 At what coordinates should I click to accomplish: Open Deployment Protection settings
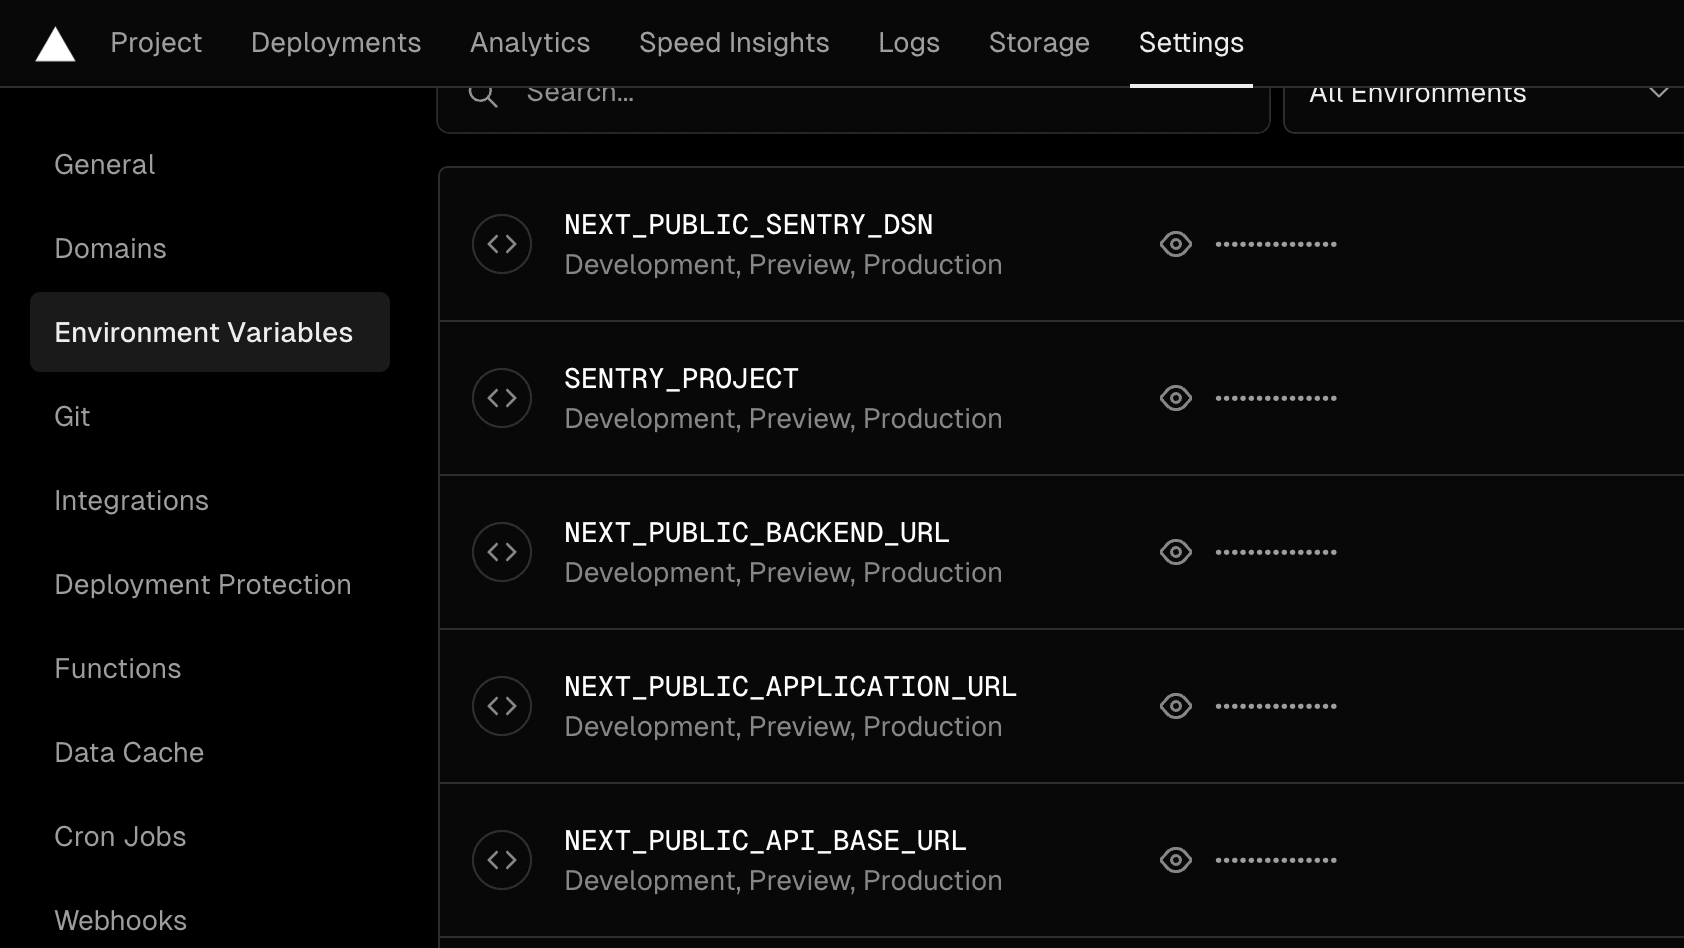pyautogui.click(x=202, y=584)
